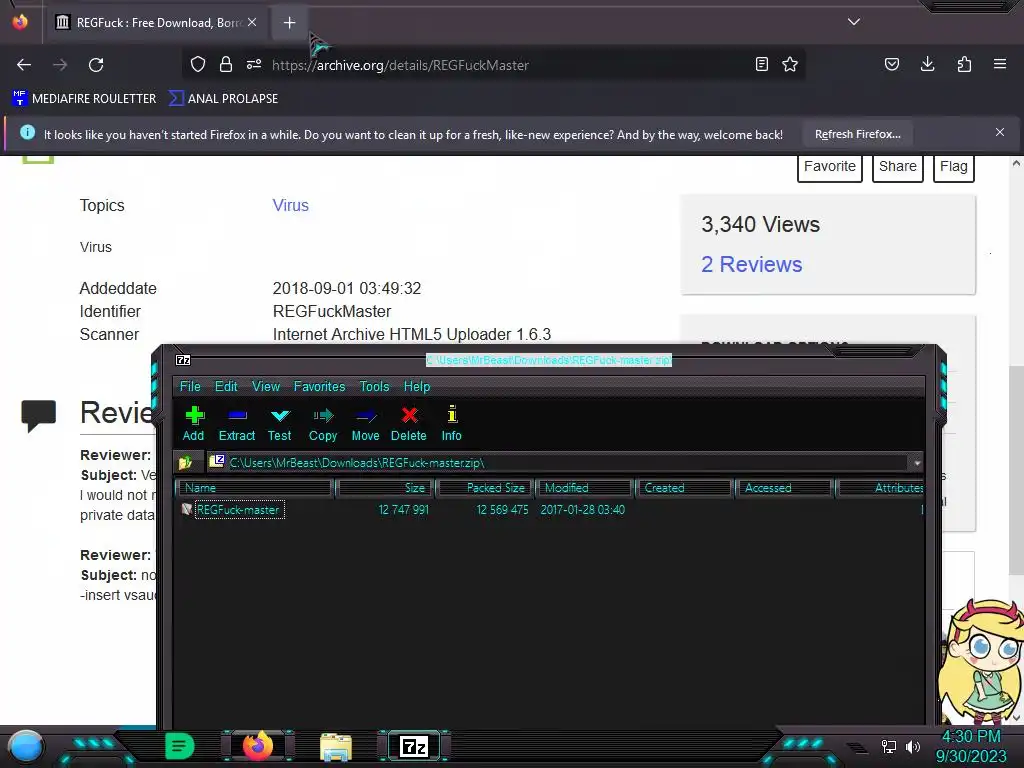Click the 7-Zip address path field
1024x768 pixels.
tap(558, 462)
